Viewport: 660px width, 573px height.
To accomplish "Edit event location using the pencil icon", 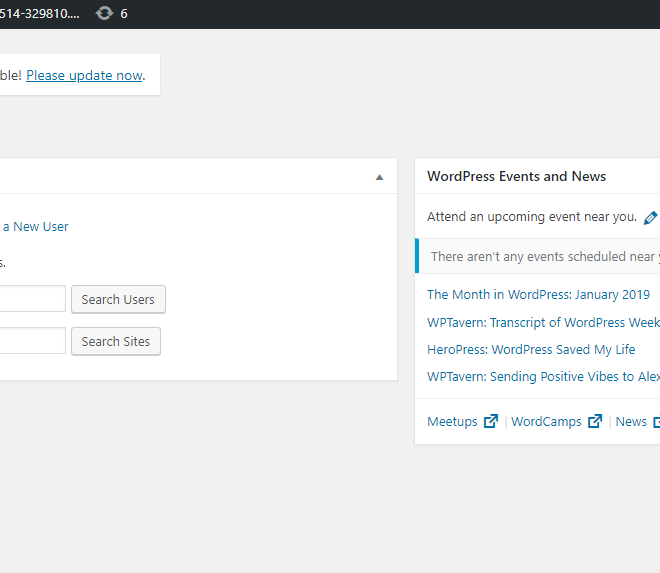I will point(650,218).
